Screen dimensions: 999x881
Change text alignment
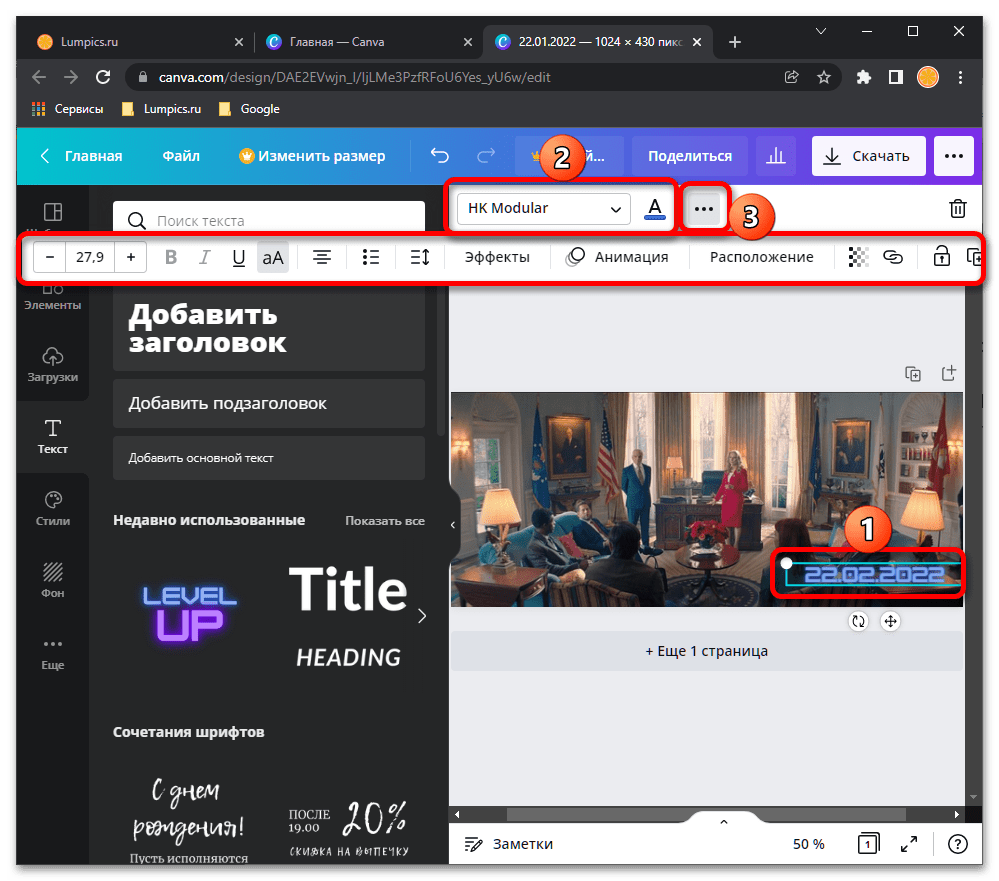[322, 257]
